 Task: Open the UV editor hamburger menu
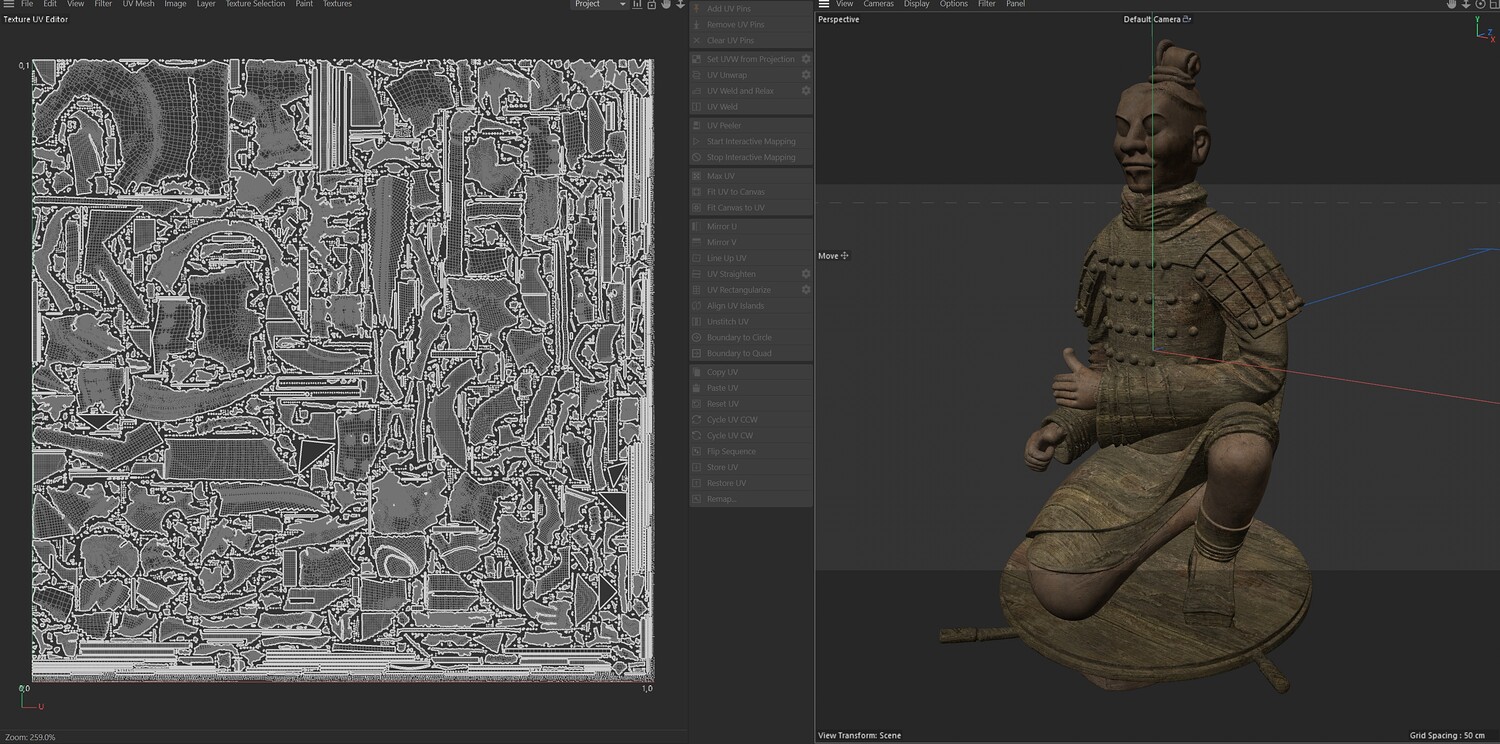(x=8, y=4)
